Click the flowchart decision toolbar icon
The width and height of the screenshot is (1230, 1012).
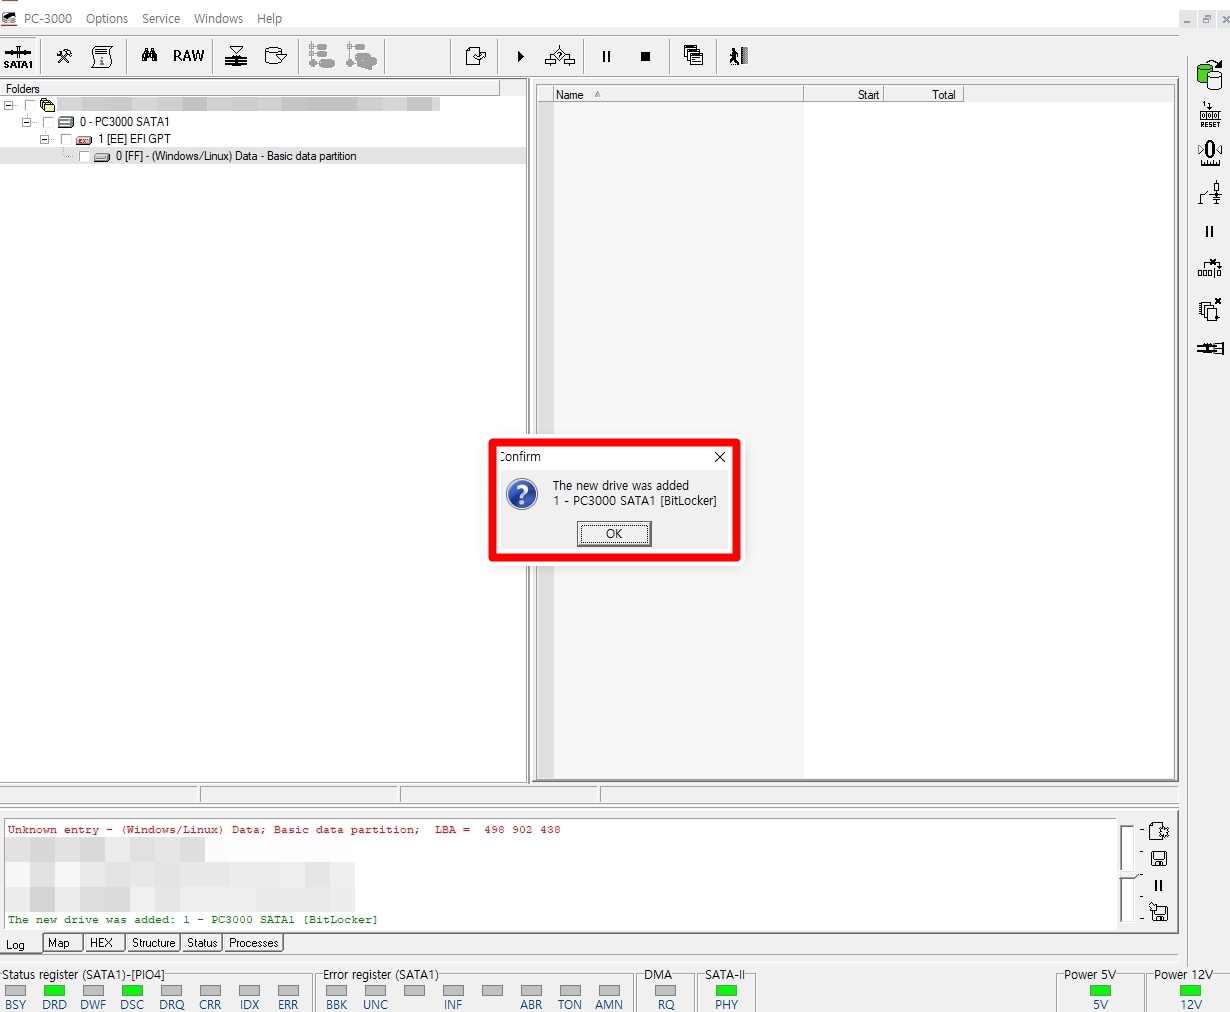pyautogui.click(x=560, y=56)
